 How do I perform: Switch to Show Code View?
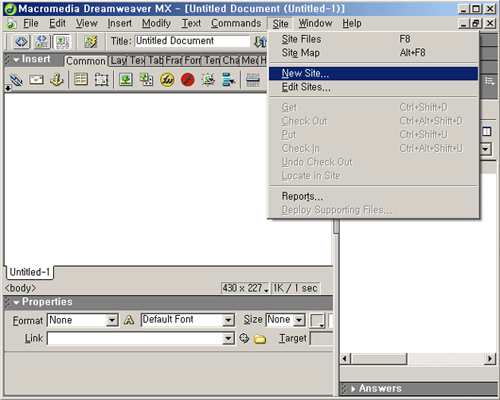tap(21, 42)
